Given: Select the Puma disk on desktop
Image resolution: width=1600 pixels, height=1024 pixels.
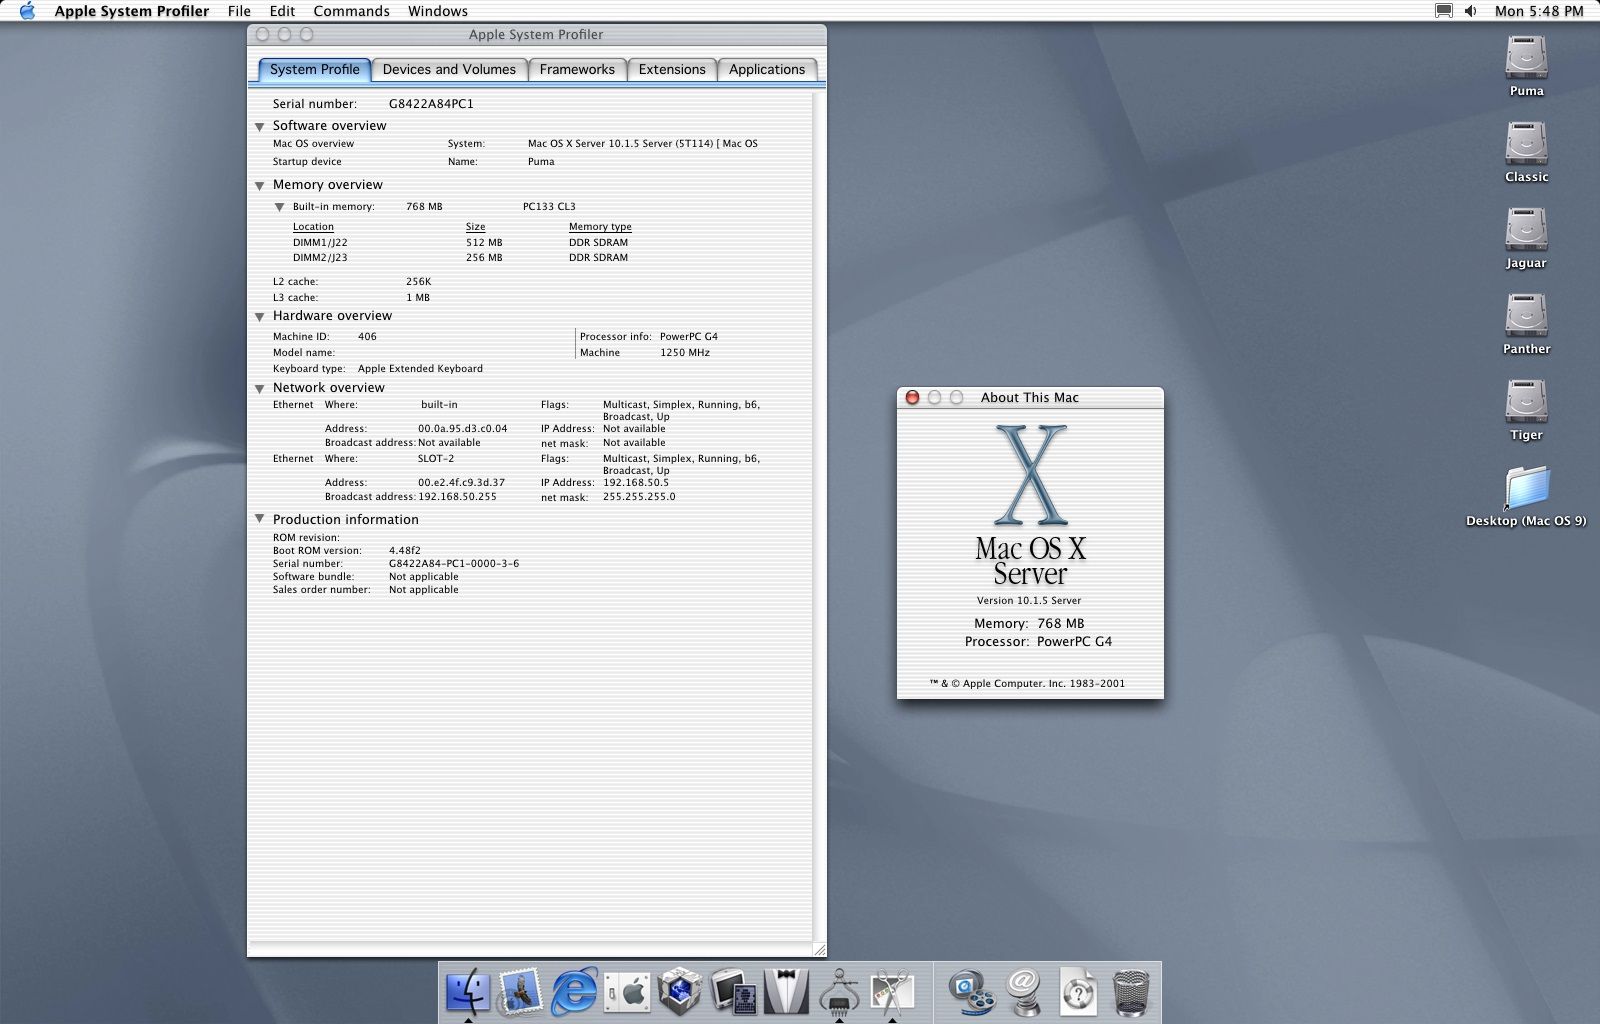Looking at the screenshot, I should [1526, 58].
